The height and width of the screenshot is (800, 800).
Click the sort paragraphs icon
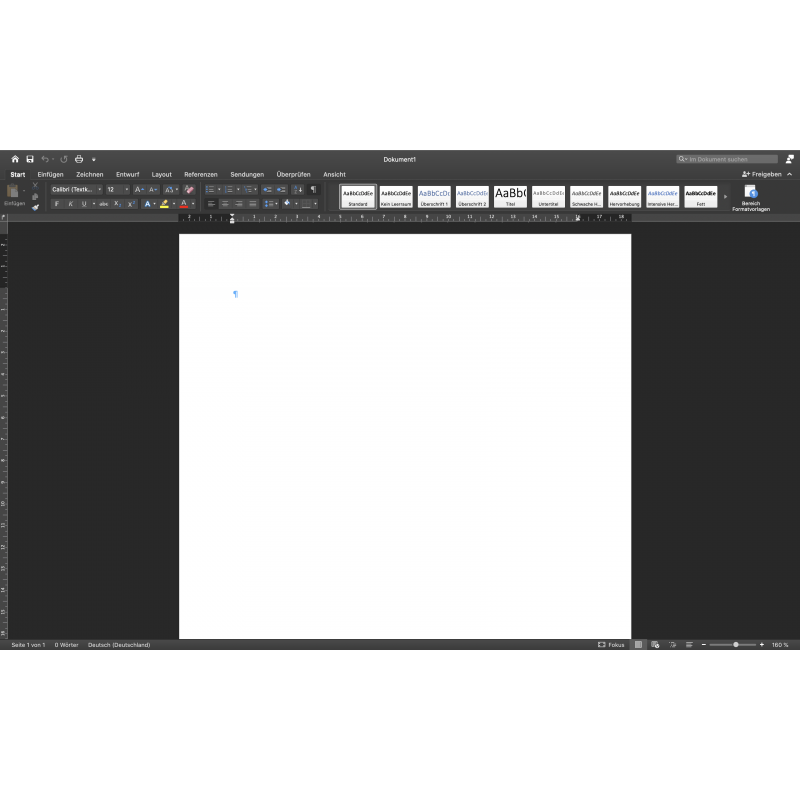298,189
